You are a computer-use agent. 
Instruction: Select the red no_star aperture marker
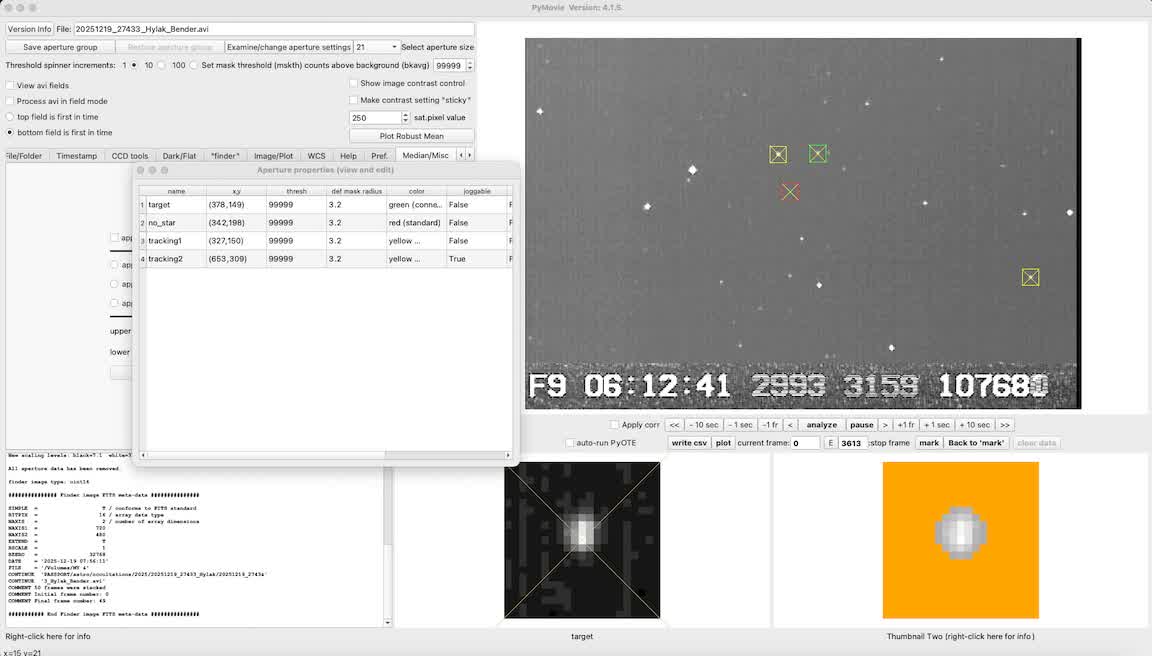[x=790, y=191]
